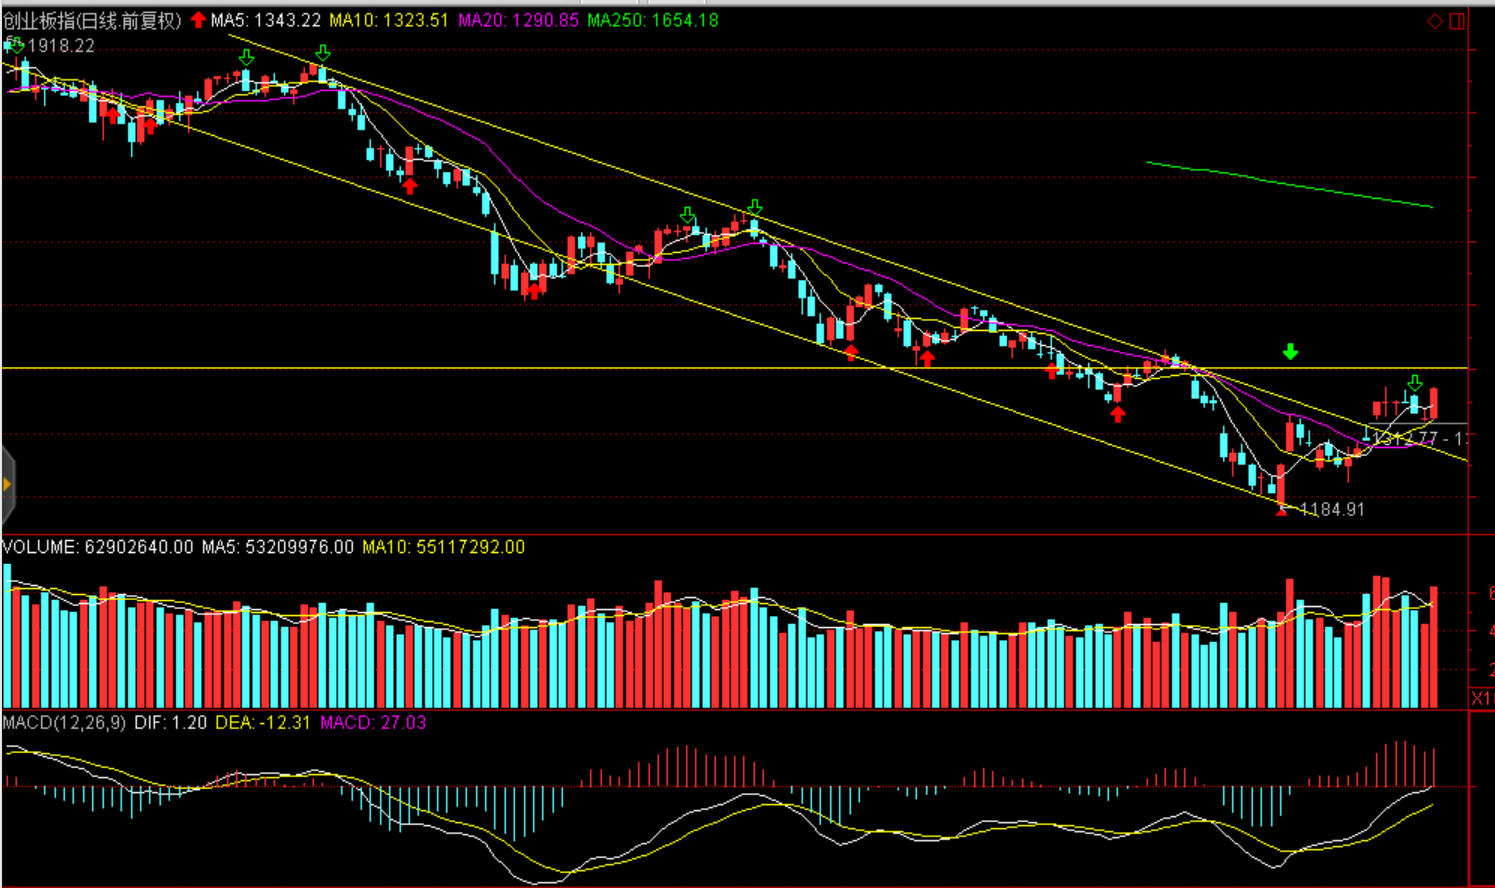Open MACD(12,26,9) indicator parameters label
This screenshot has width=1495, height=888.
(64, 722)
